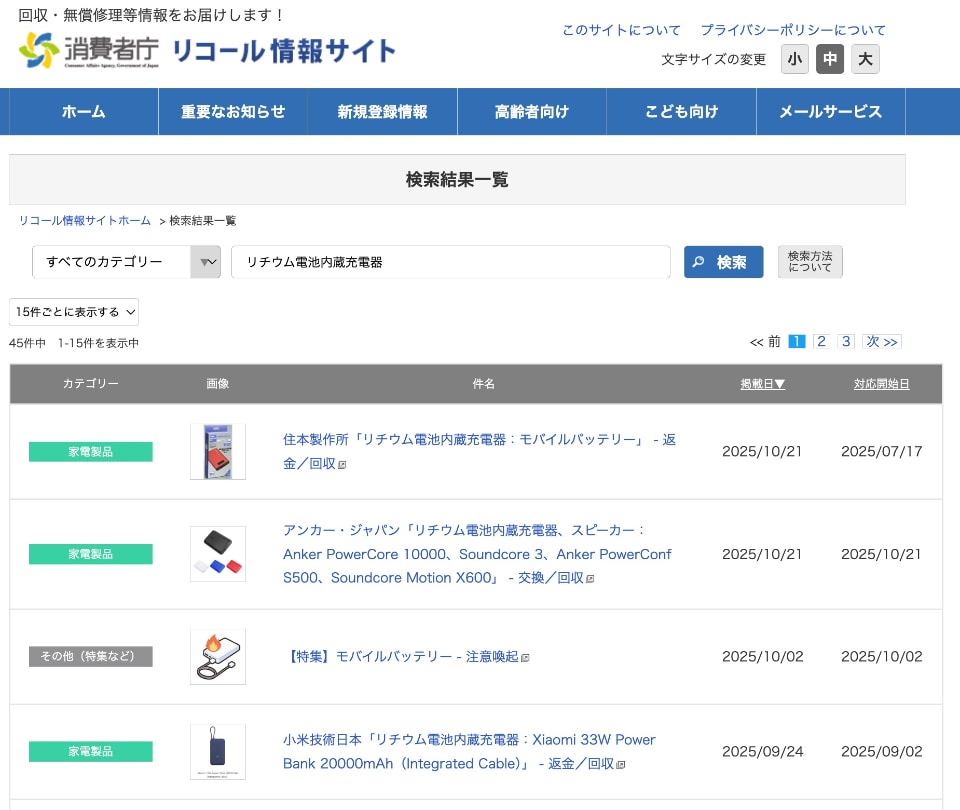Open the Xiaomi Power Bank thumbnail
960x810 pixels.
pyautogui.click(x=218, y=752)
